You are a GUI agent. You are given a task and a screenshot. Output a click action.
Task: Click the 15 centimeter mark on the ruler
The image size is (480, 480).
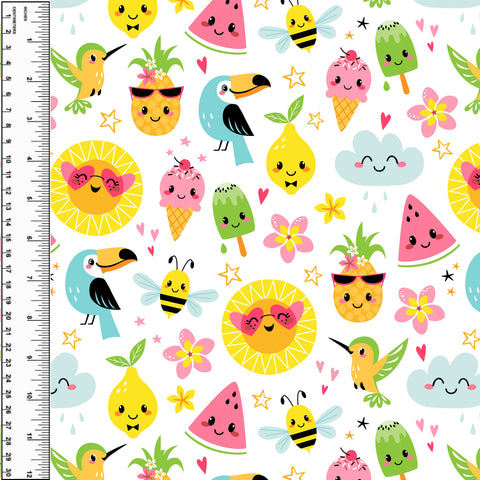[8, 238]
